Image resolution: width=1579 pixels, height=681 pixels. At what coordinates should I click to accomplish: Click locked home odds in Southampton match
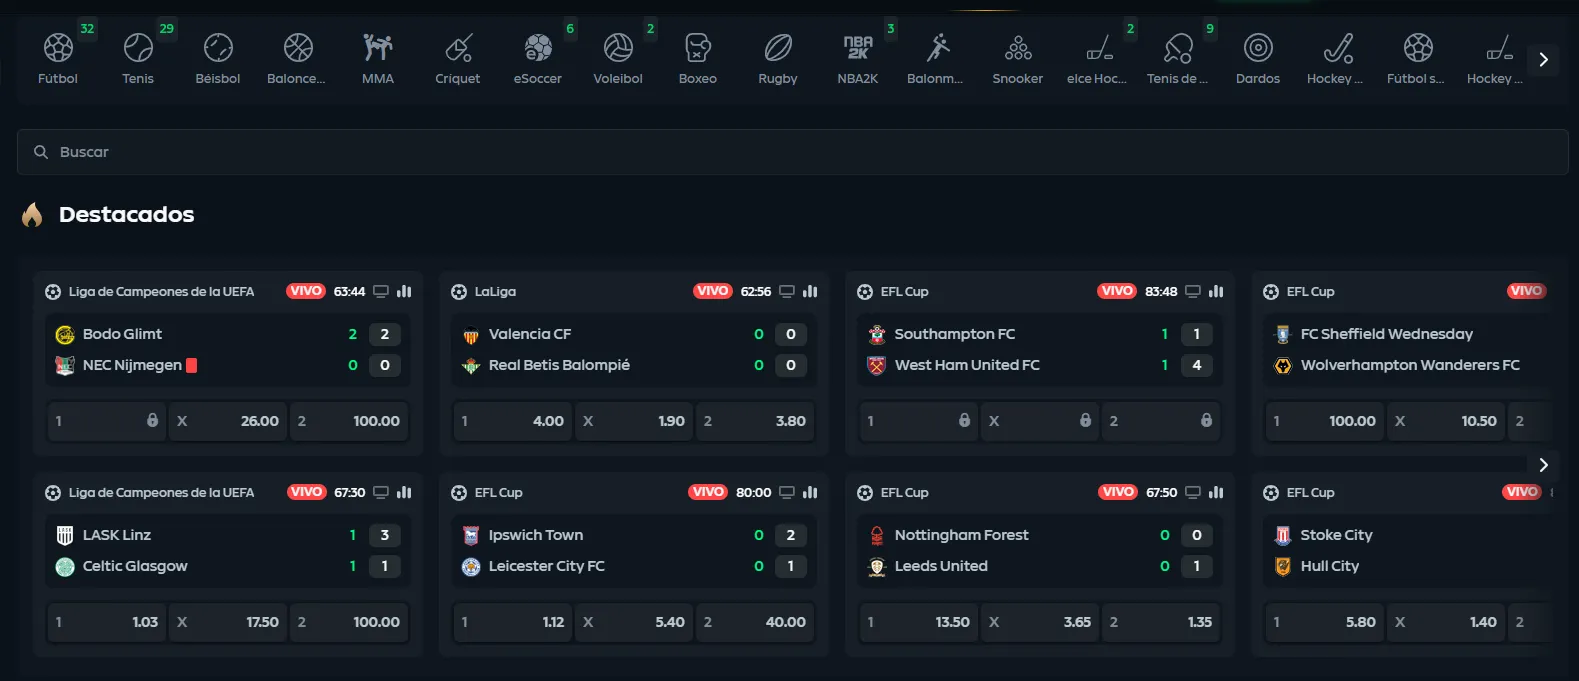tap(919, 421)
